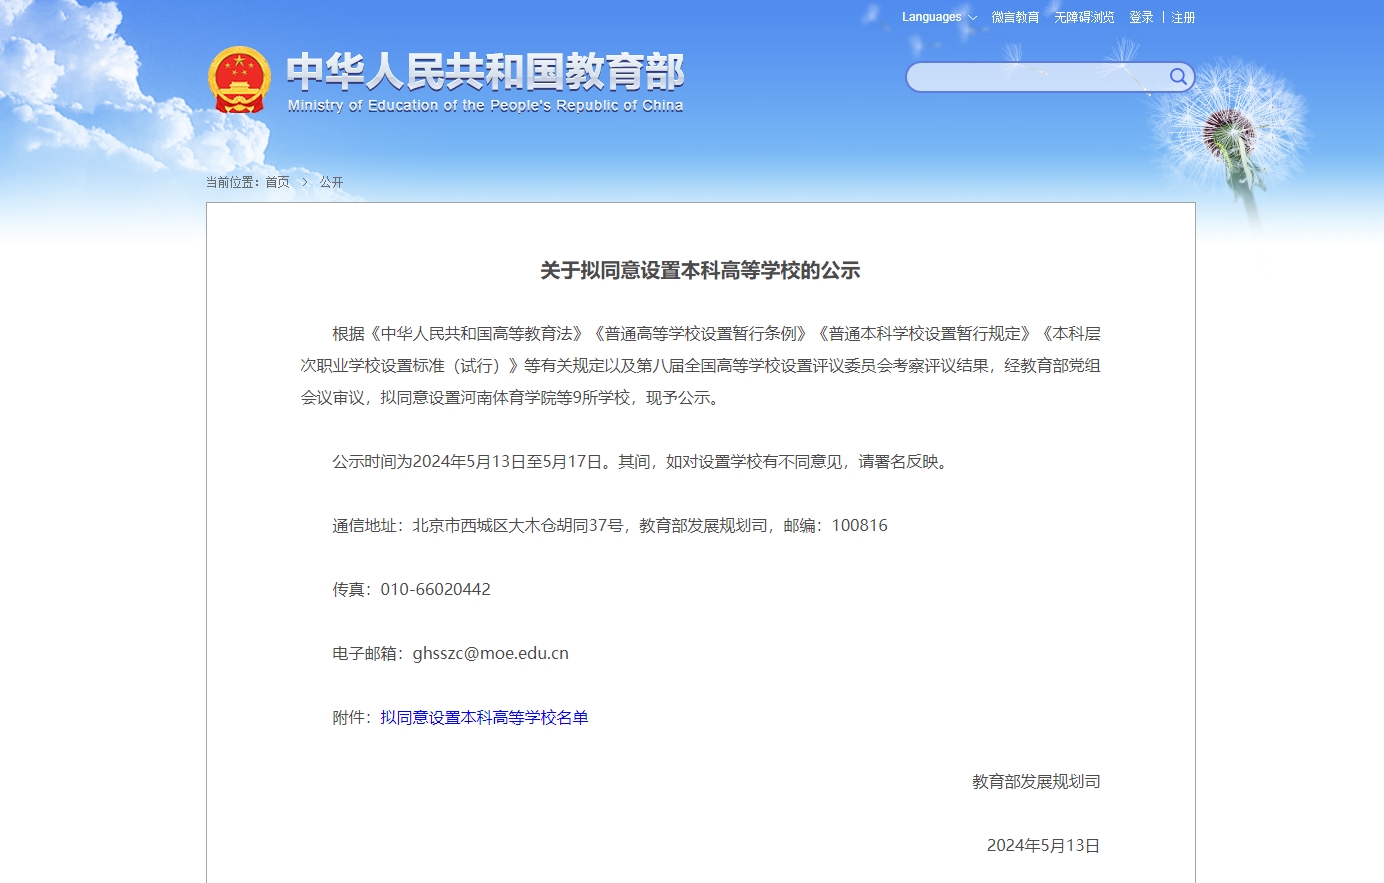Click the magnifying glass search icon
The width and height of the screenshot is (1384, 883).
coord(1178,77)
